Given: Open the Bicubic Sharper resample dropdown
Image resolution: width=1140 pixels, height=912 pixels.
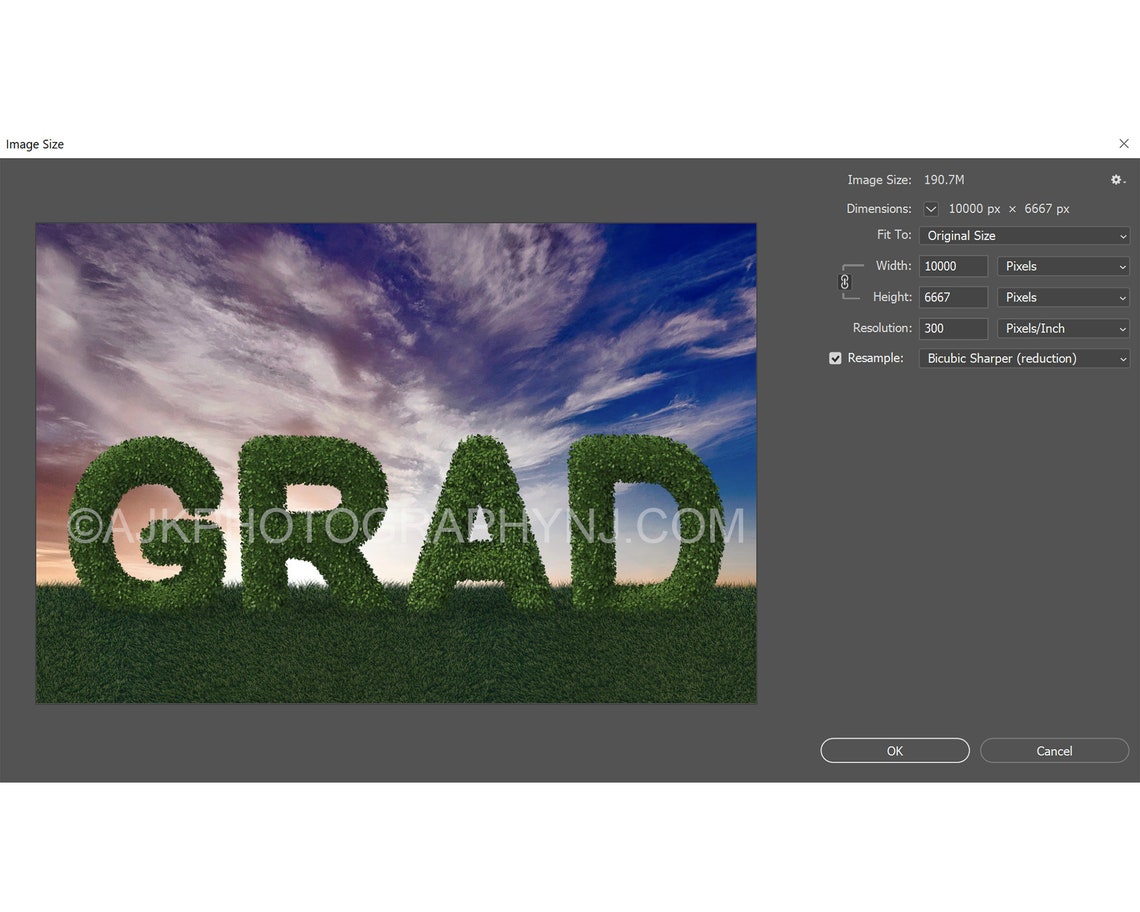Looking at the screenshot, I should [x=1023, y=358].
